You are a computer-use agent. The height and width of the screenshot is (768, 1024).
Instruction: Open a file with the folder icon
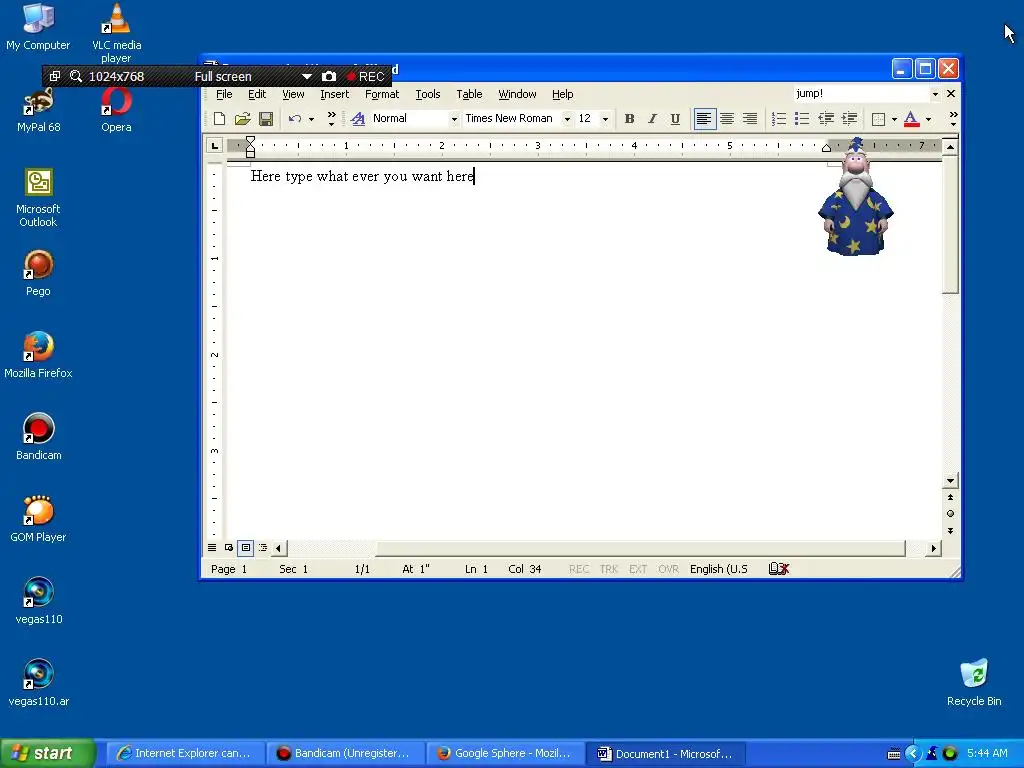click(242, 119)
